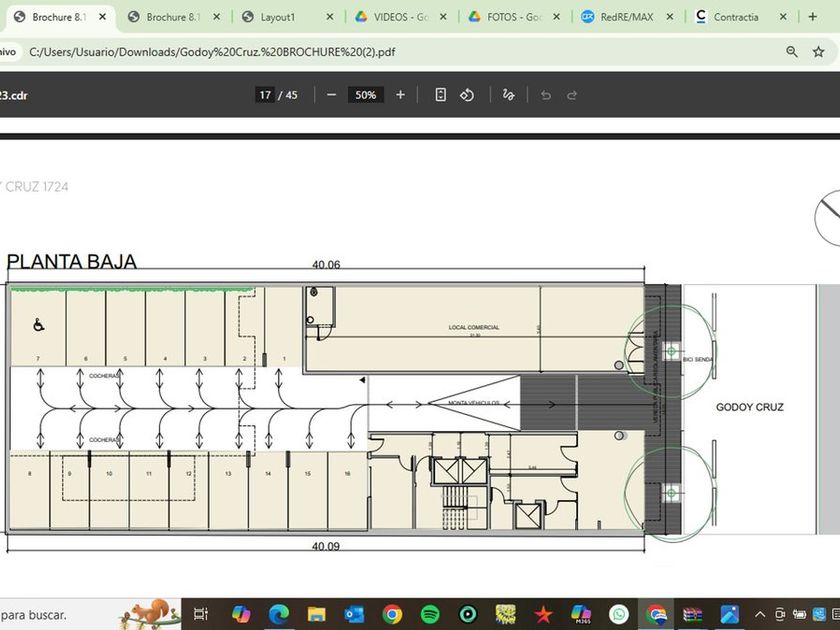
Task: Switch to the VIDEOS Google Drive tab
Action: pos(400,17)
